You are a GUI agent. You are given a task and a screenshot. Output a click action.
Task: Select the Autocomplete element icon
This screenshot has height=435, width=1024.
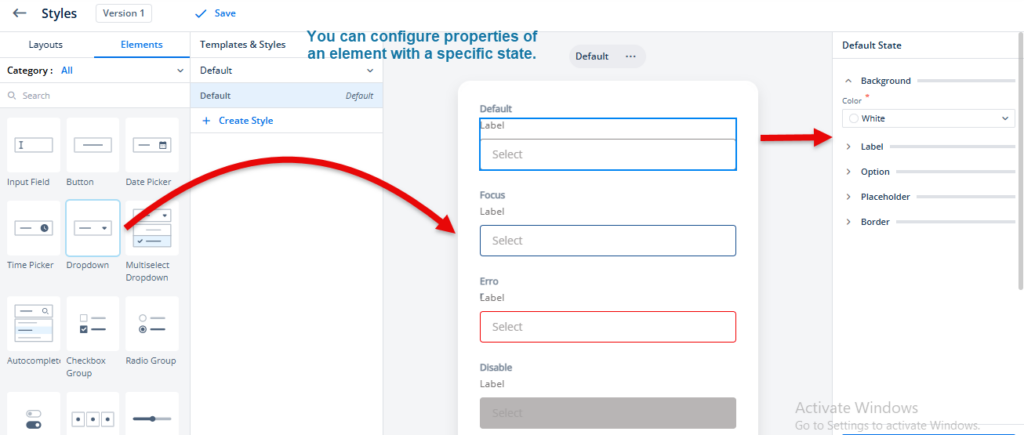point(33,323)
